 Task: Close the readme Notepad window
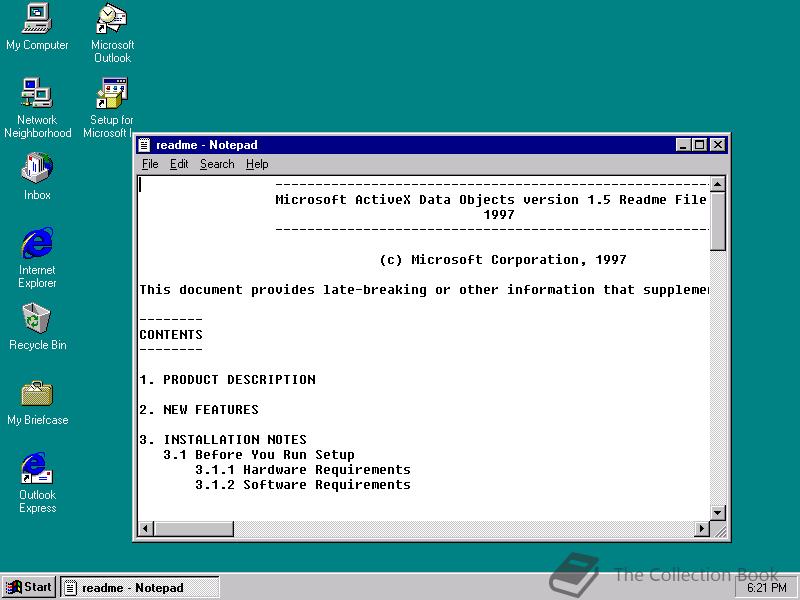pyautogui.click(x=717, y=145)
